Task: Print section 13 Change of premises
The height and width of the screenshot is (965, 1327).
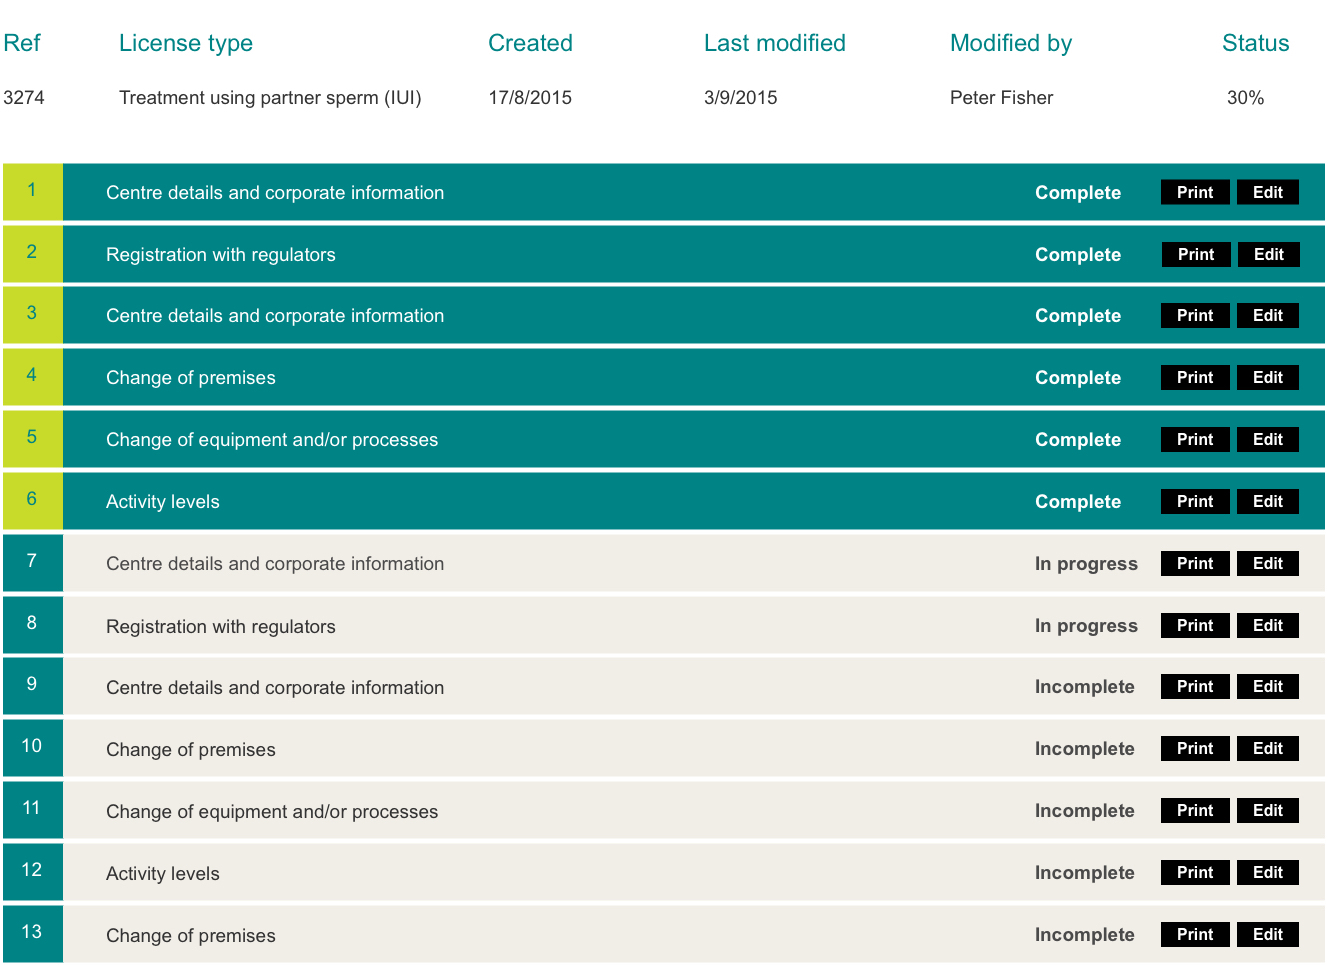Action: [x=1194, y=934]
